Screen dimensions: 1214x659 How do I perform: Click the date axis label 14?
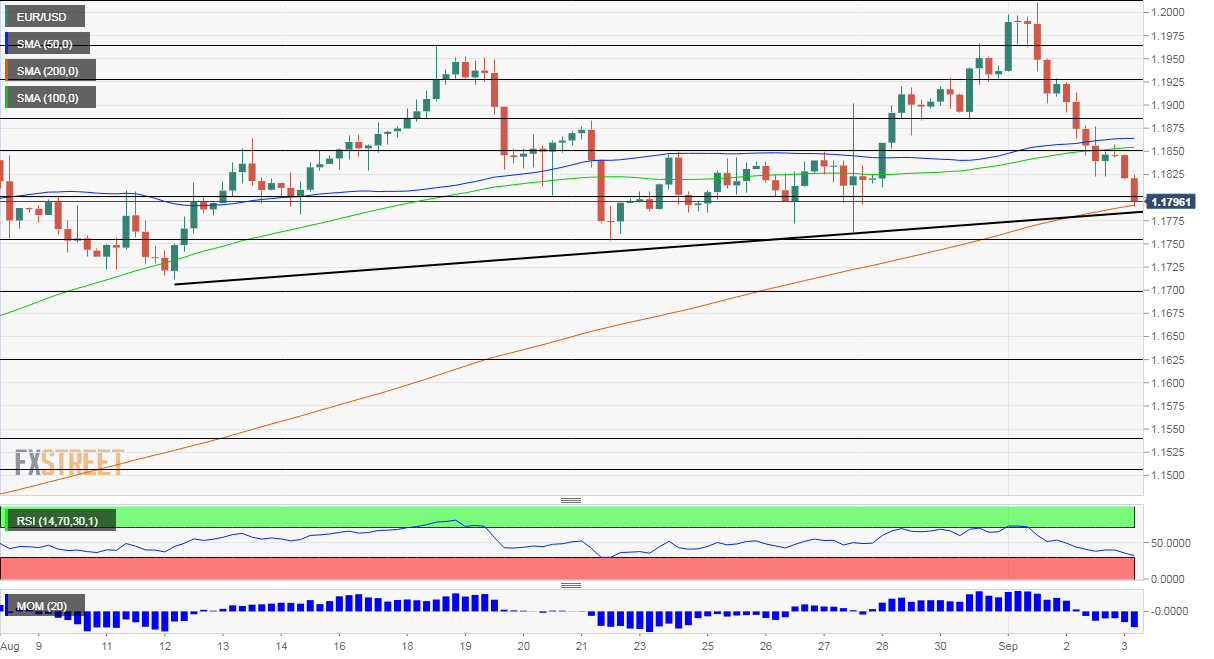pyautogui.click(x=281, y=646)
